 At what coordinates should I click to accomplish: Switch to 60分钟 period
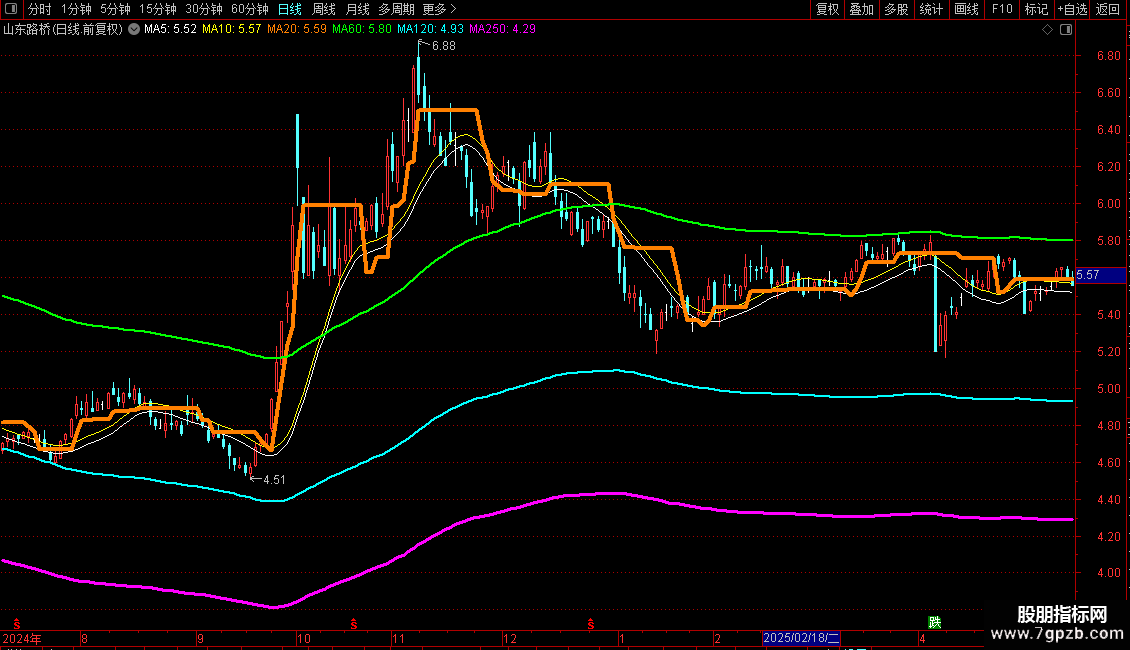(249, 9)
